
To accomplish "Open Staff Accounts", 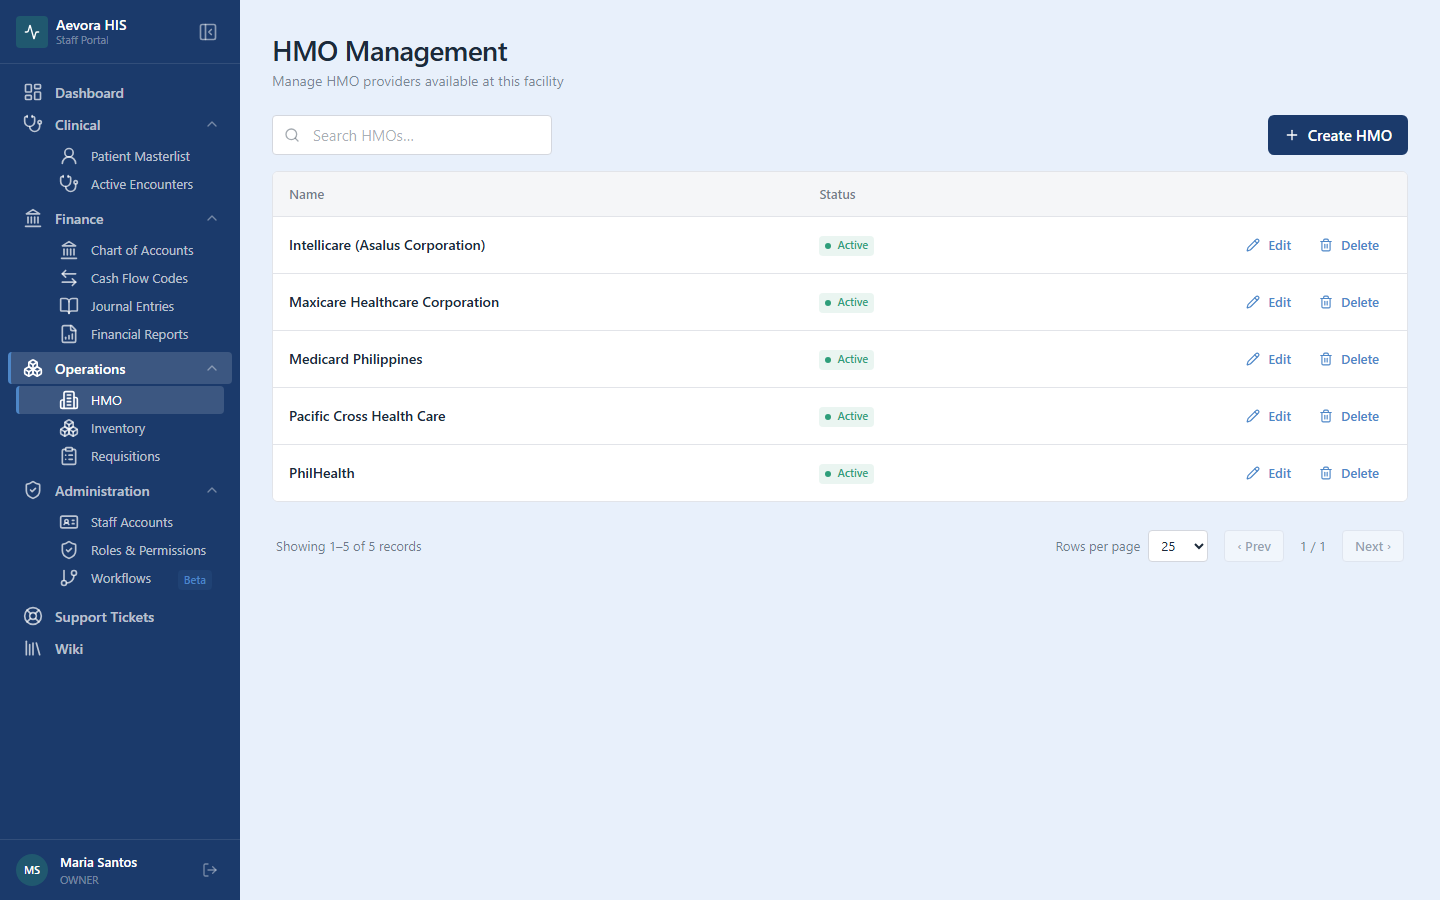I will click(120, 522).
